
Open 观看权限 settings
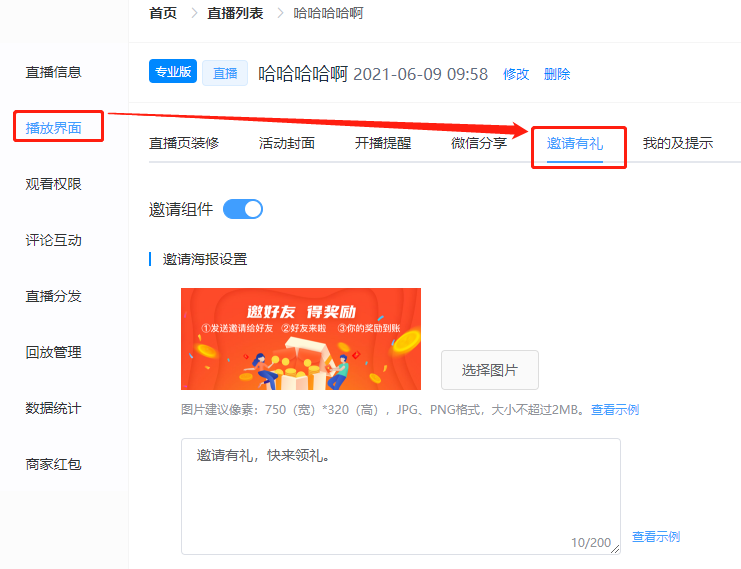click(x=53, y=184)
